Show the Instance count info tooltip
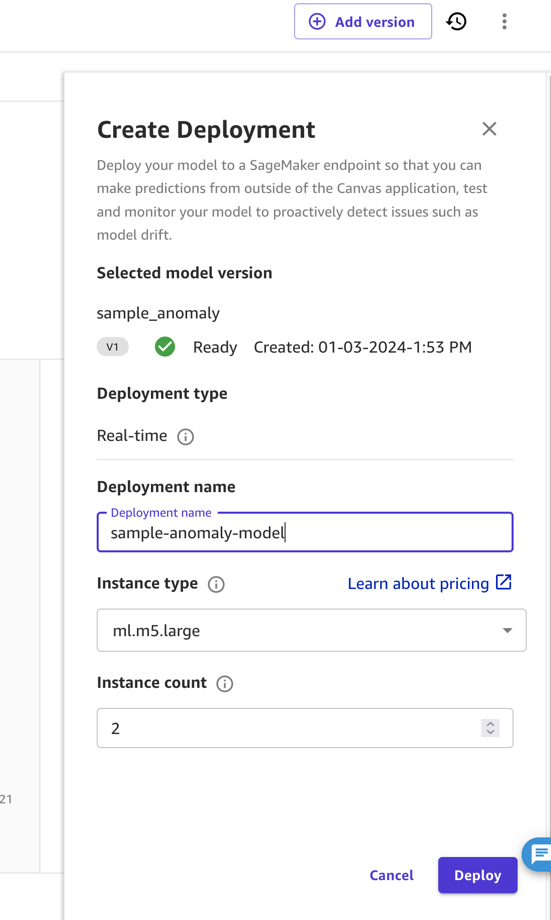The width and height of the screenshot is (551, 920). [225, 684]
